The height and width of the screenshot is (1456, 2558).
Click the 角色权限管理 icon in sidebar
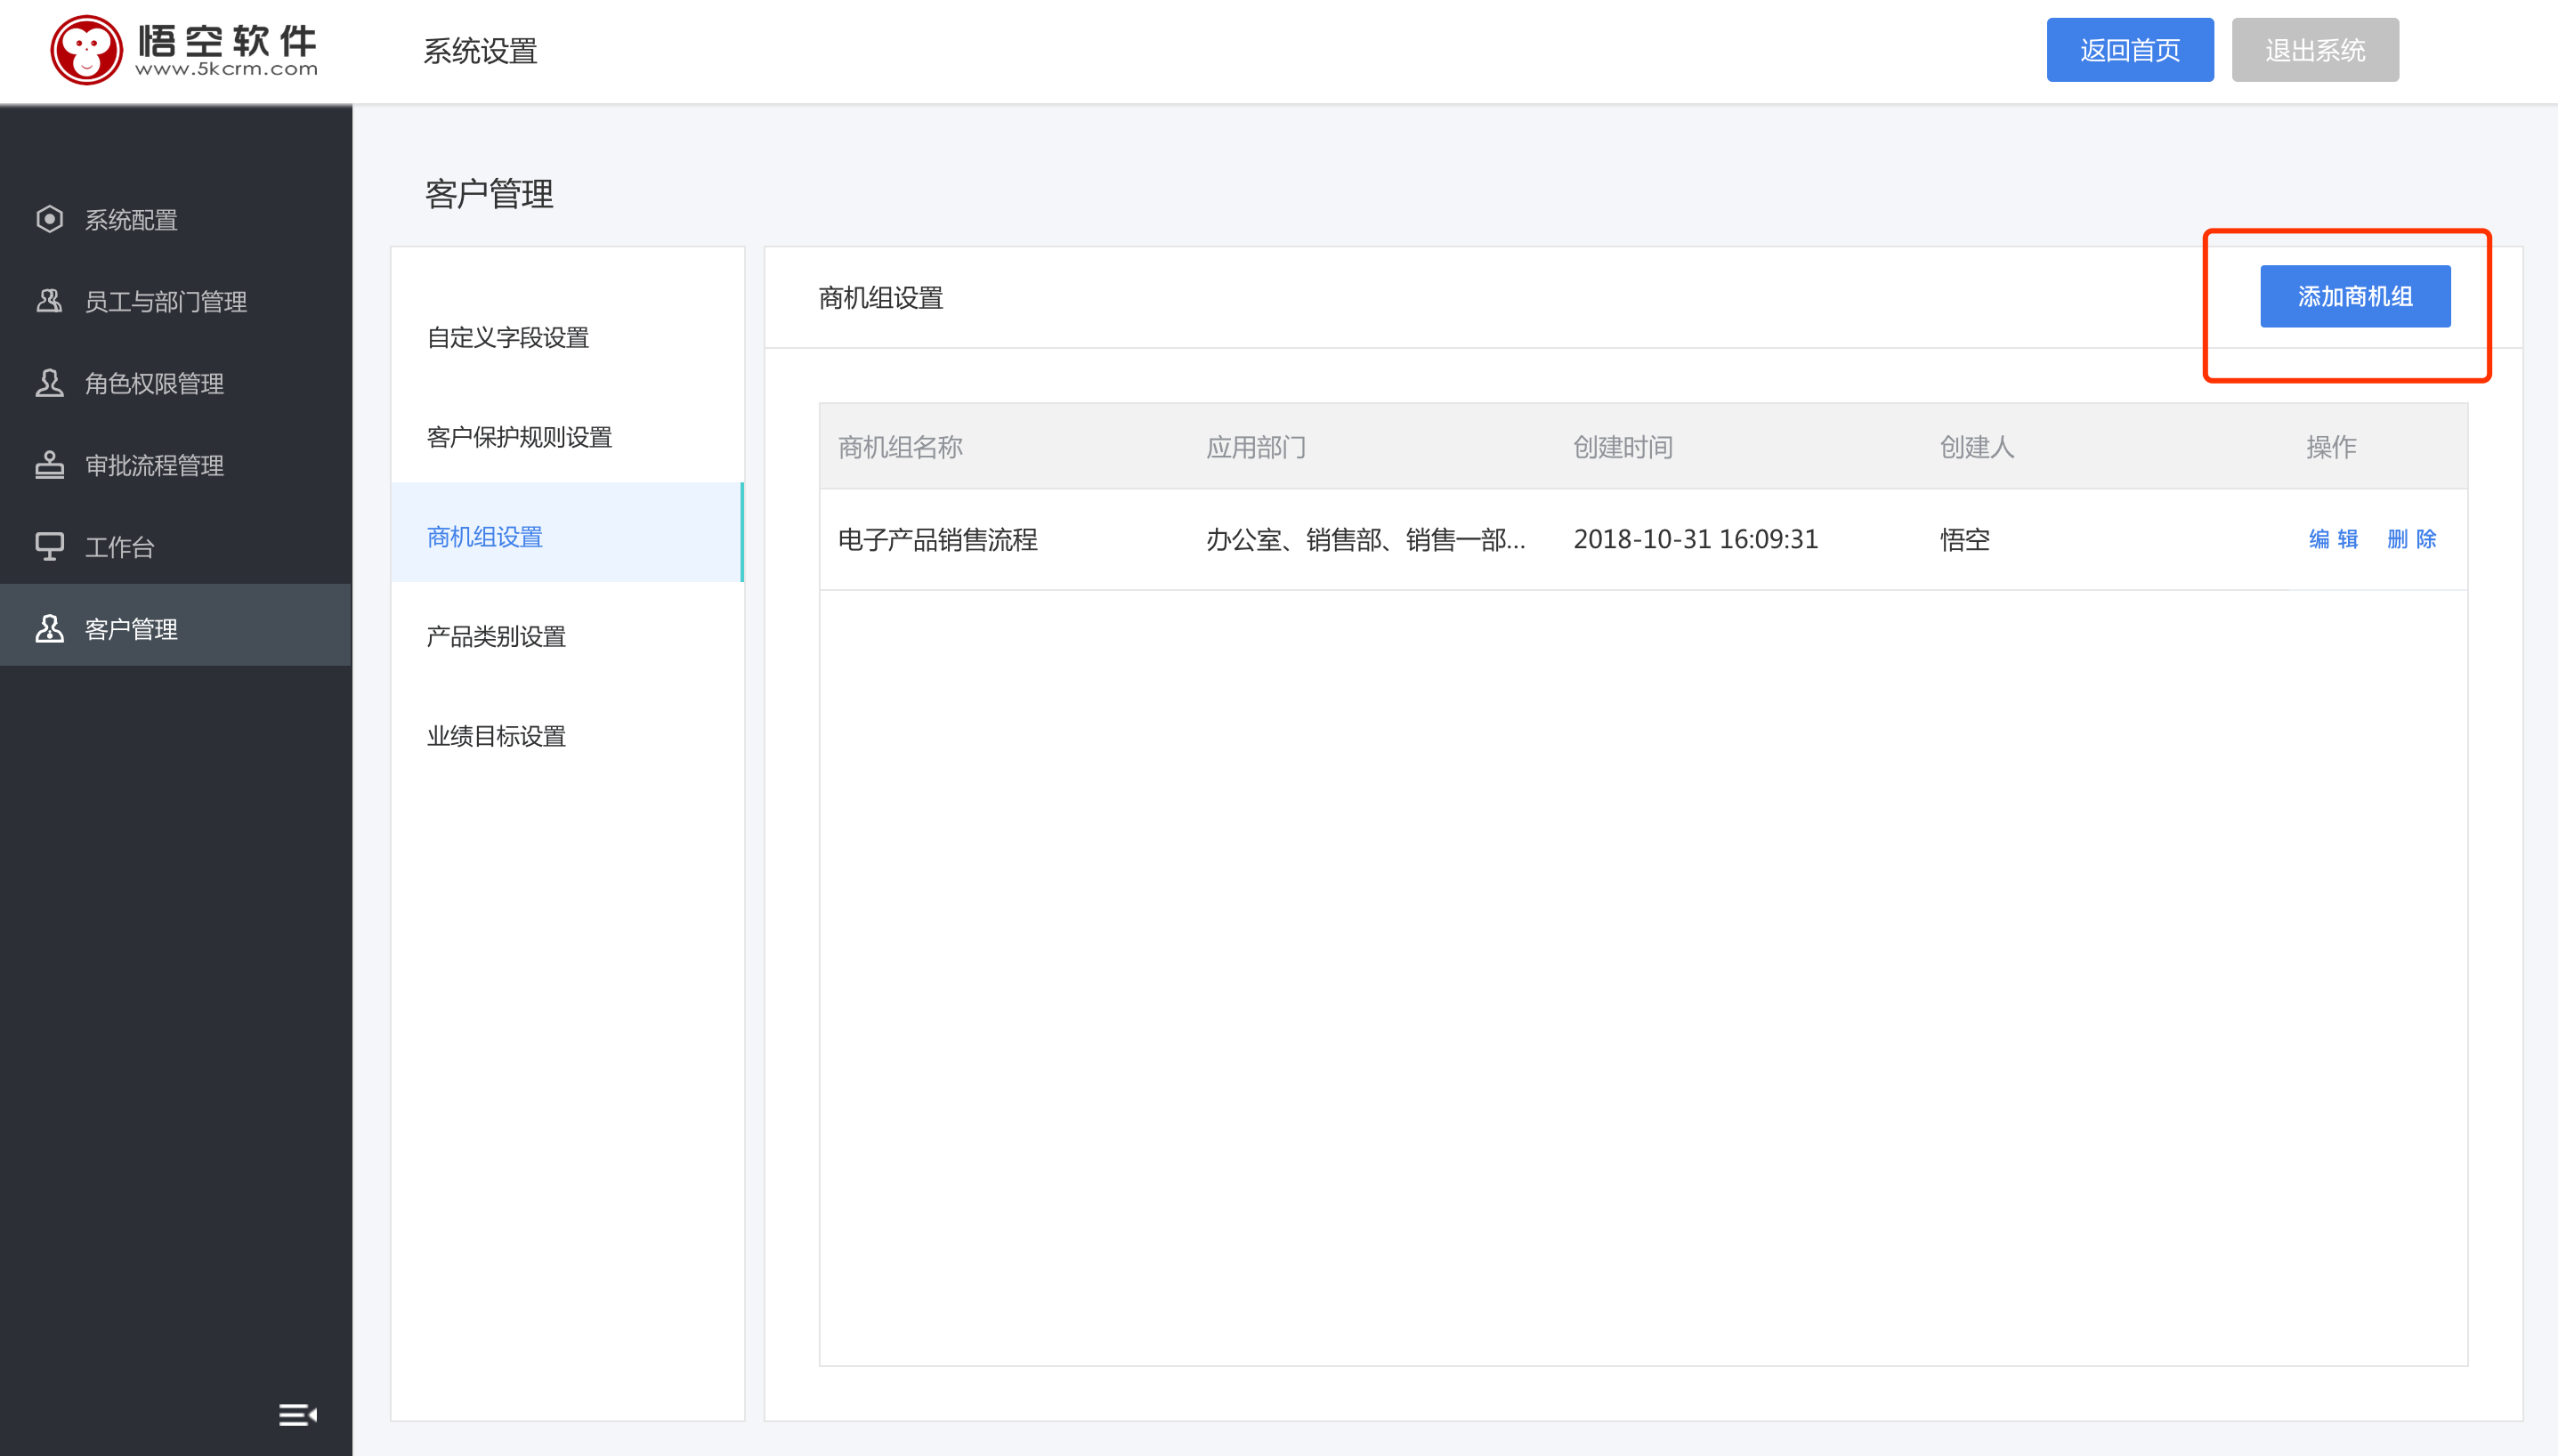[x=49, y=383]
